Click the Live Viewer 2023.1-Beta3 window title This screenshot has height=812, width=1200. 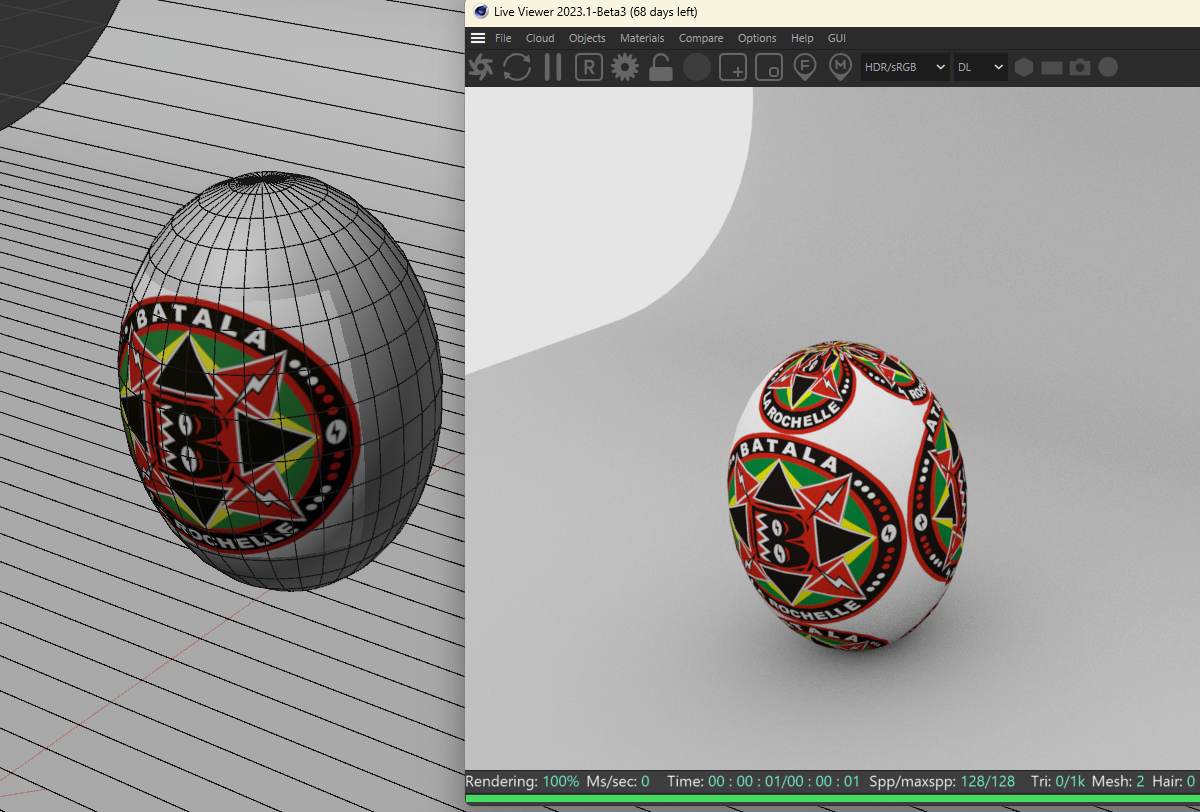[596, 12]
